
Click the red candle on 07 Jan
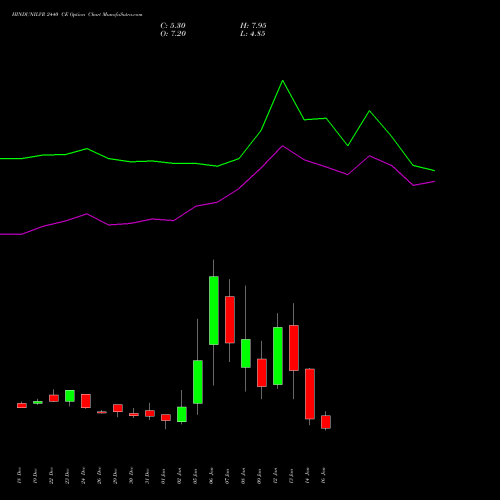click(x=230, y=320)
